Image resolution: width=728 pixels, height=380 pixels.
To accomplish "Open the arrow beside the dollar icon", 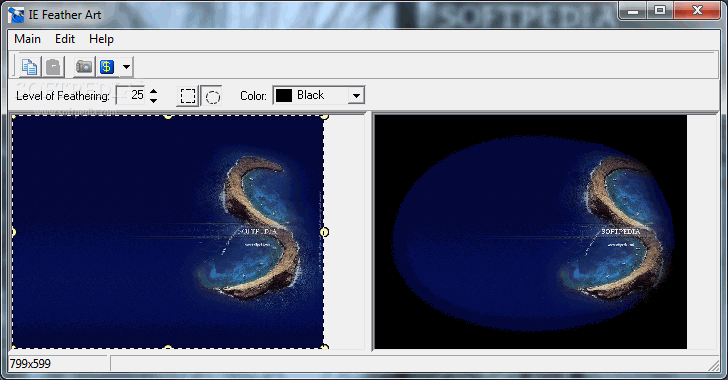I will [126, 67].
